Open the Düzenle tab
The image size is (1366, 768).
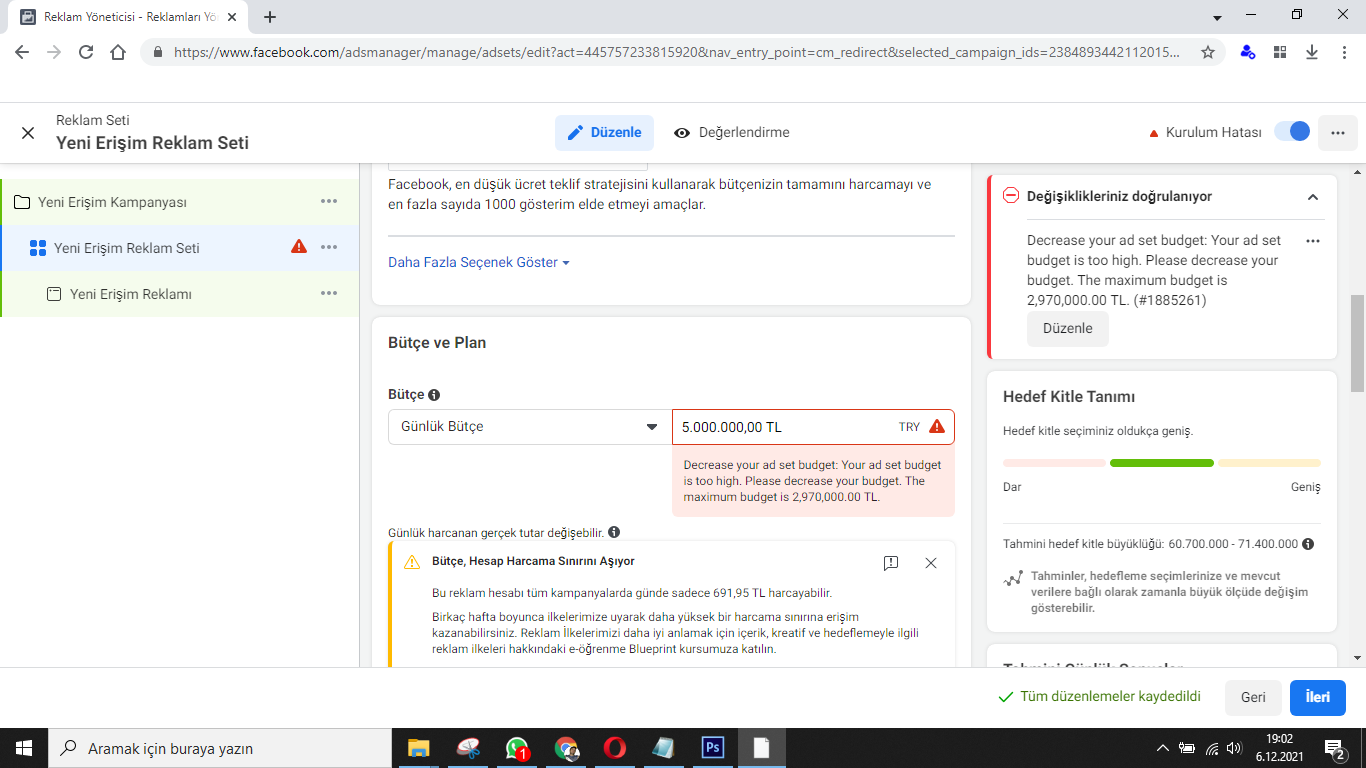pyautogui.click(x=605, y=132)
